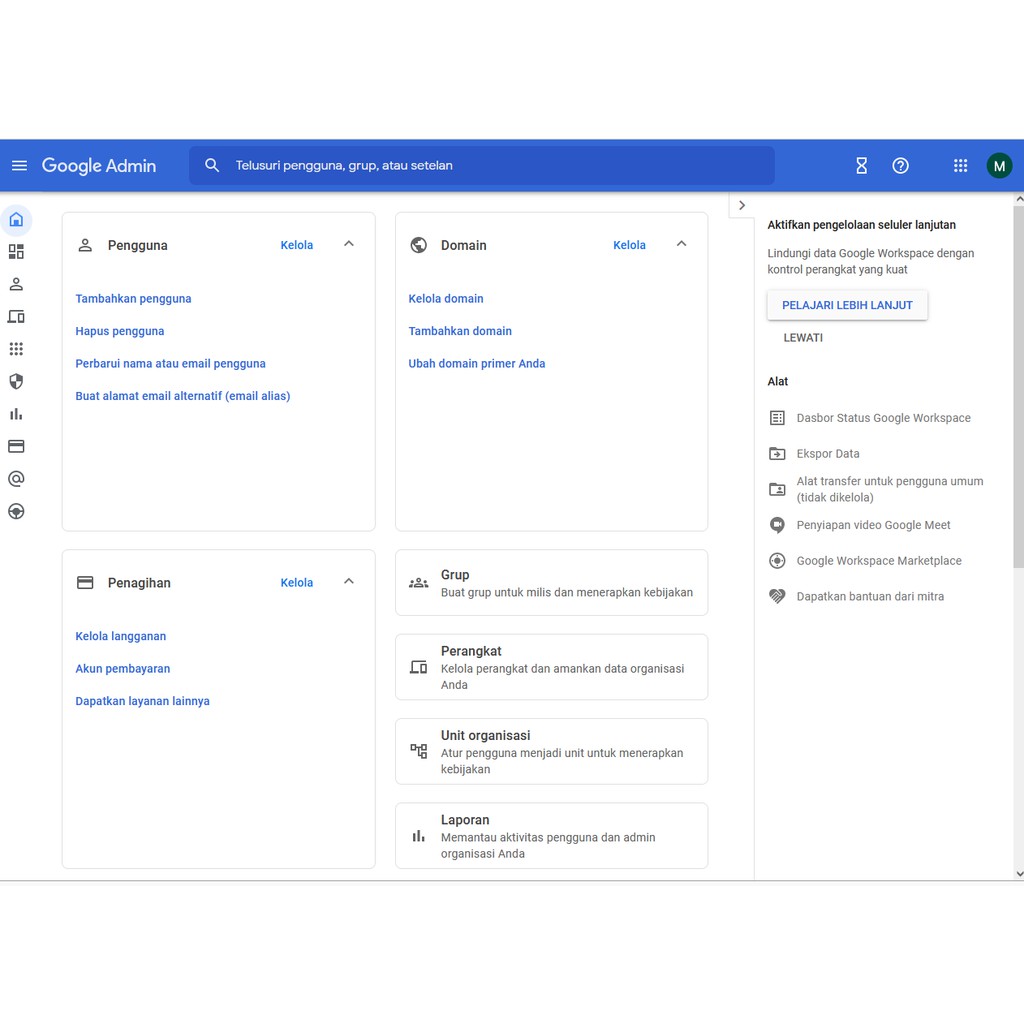Image resolution: width=1024 pixels, height=1024 pixels.
Task: Click PELAJARI LEBIH LANJUT button
Action: [847, 306]
